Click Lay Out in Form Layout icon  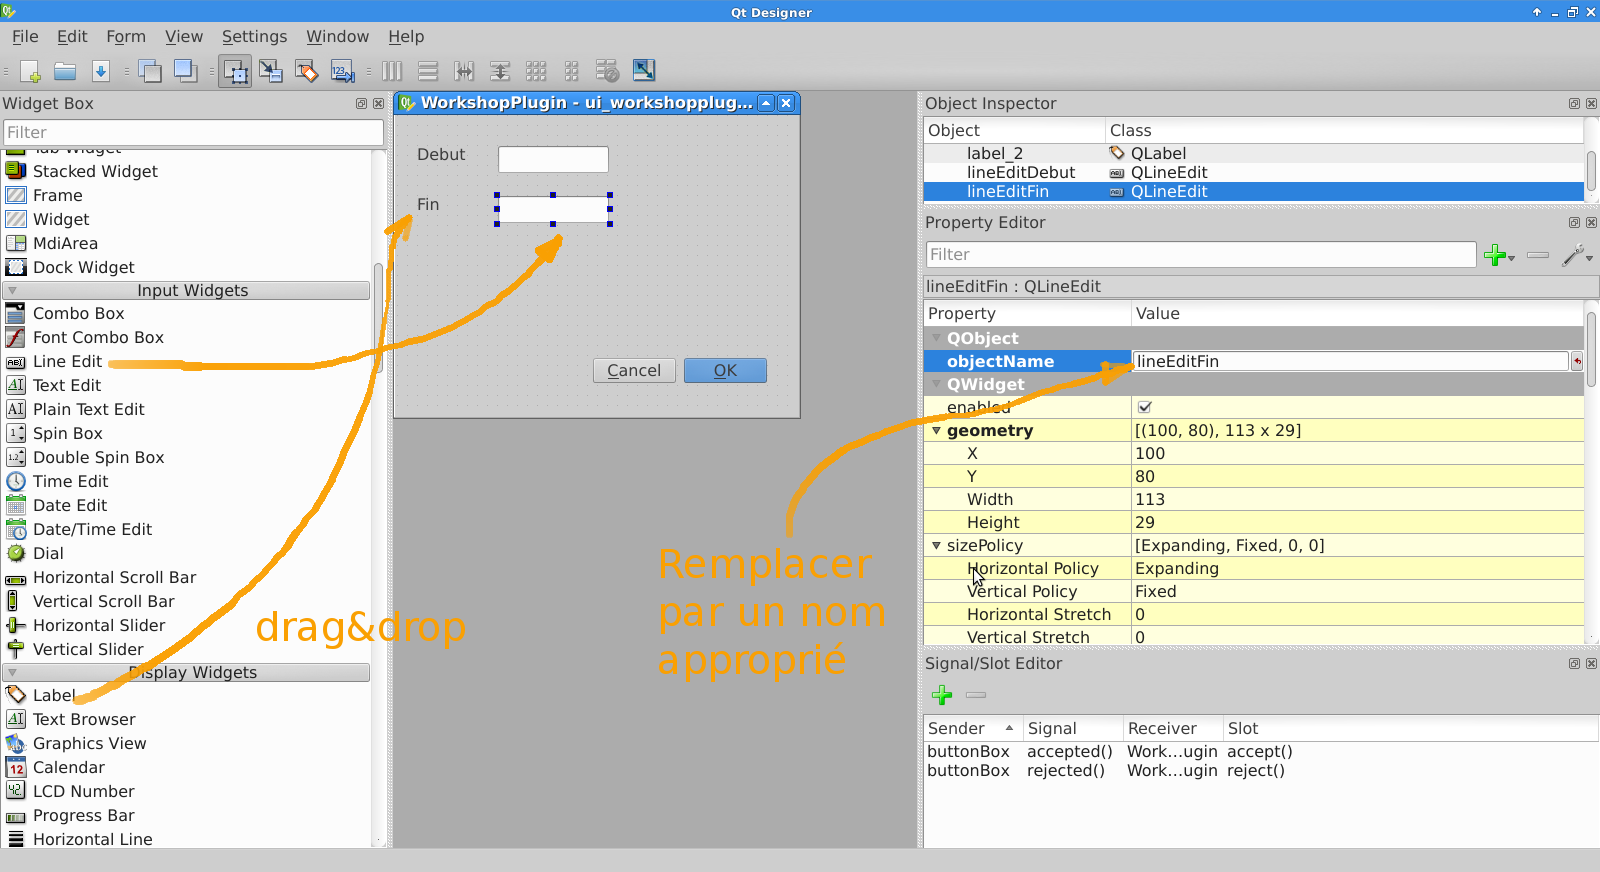coord(572,71)
